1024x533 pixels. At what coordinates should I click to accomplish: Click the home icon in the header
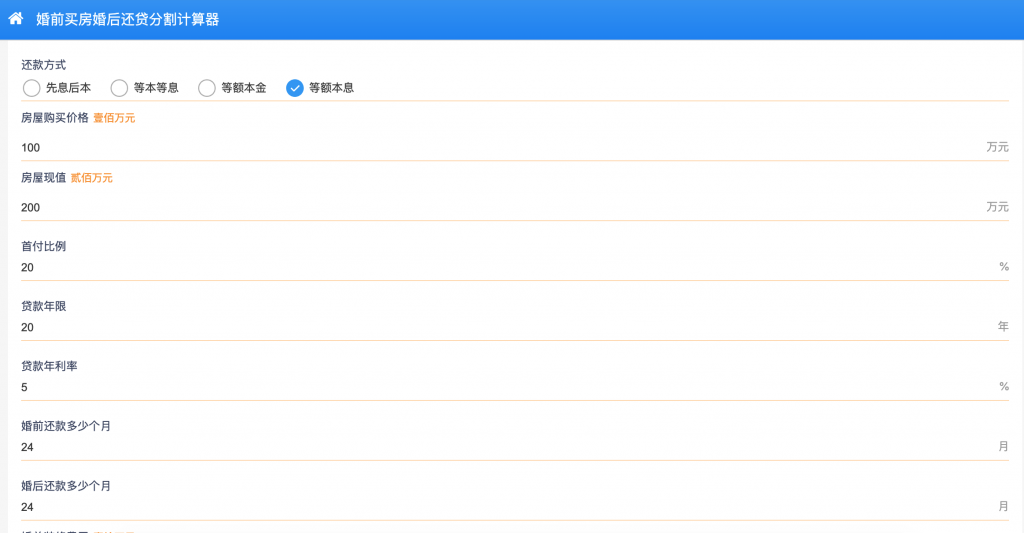[16, 19]
